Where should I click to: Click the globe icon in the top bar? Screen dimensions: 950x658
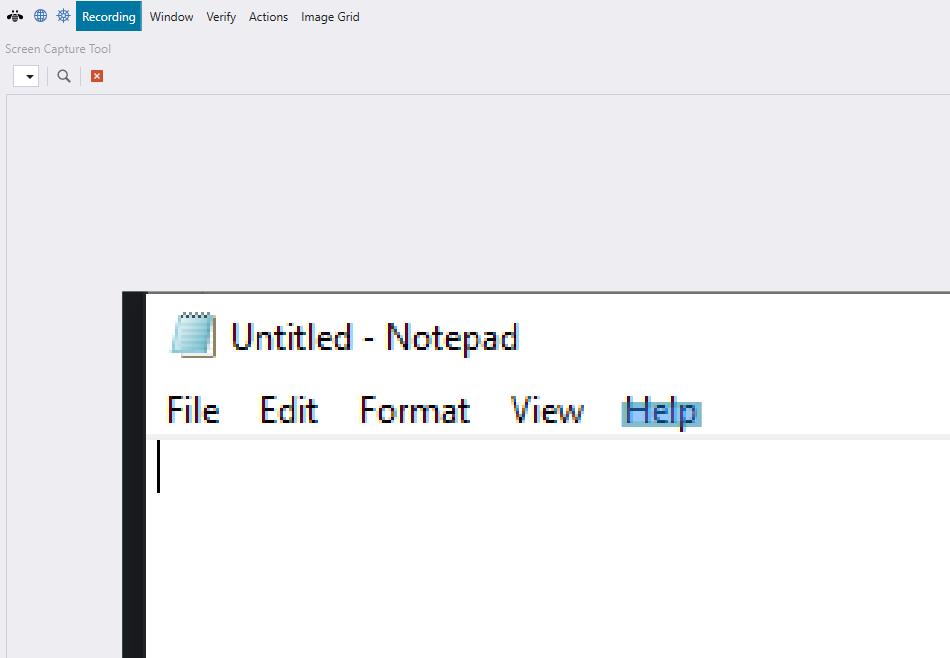pyautogui.click(x=40, y=16)
